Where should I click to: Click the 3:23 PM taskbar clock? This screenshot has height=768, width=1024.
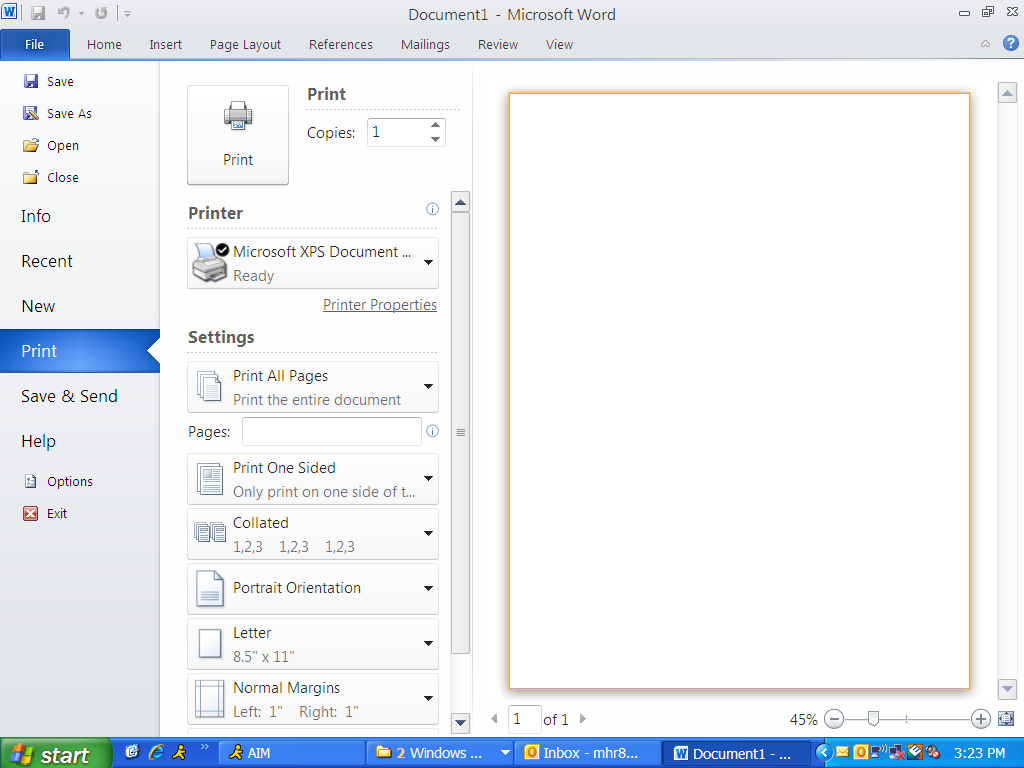pyautogui.click(x=979, y=753)
